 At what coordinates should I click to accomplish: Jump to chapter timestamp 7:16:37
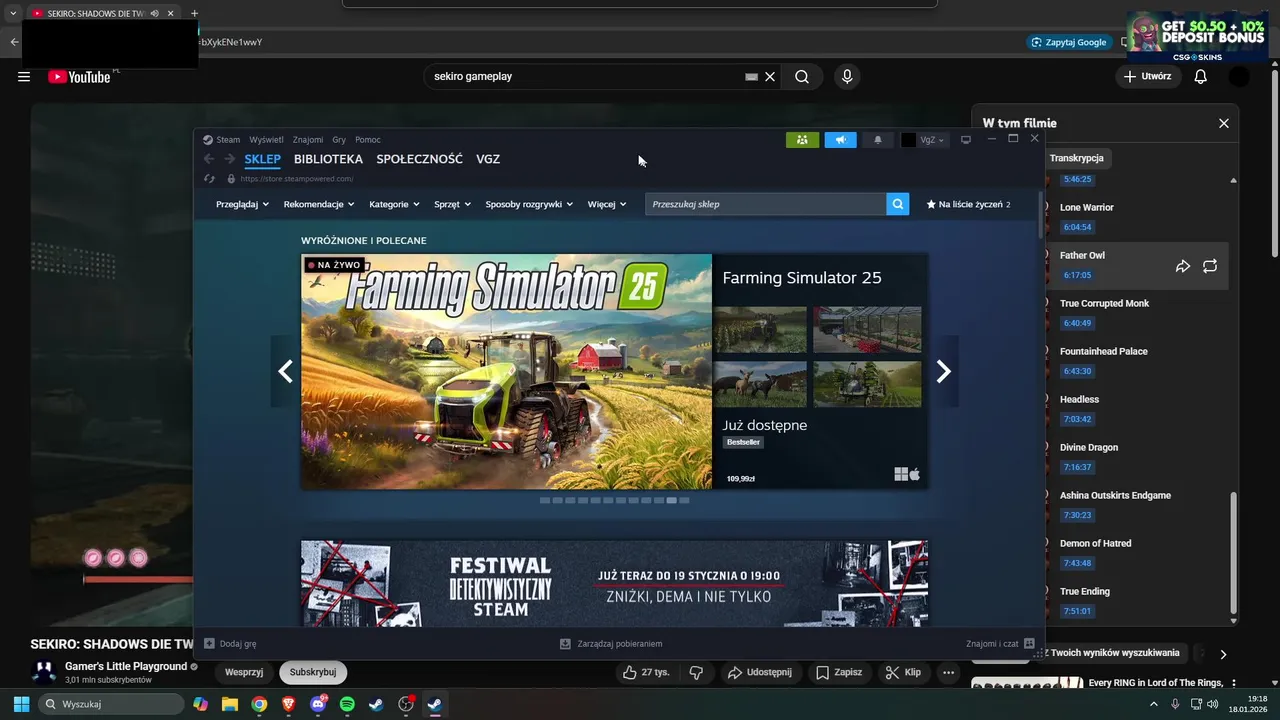coord(1078,467)
